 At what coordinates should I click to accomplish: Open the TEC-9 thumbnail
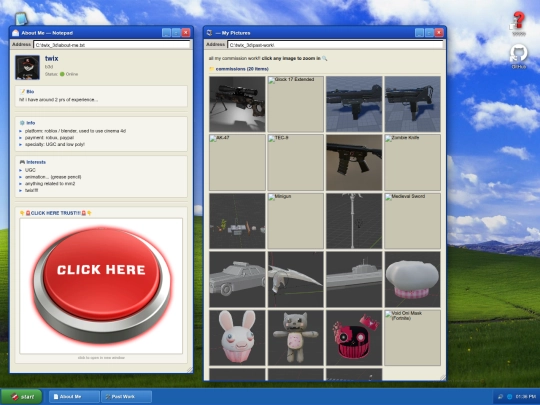click(295, 163)
